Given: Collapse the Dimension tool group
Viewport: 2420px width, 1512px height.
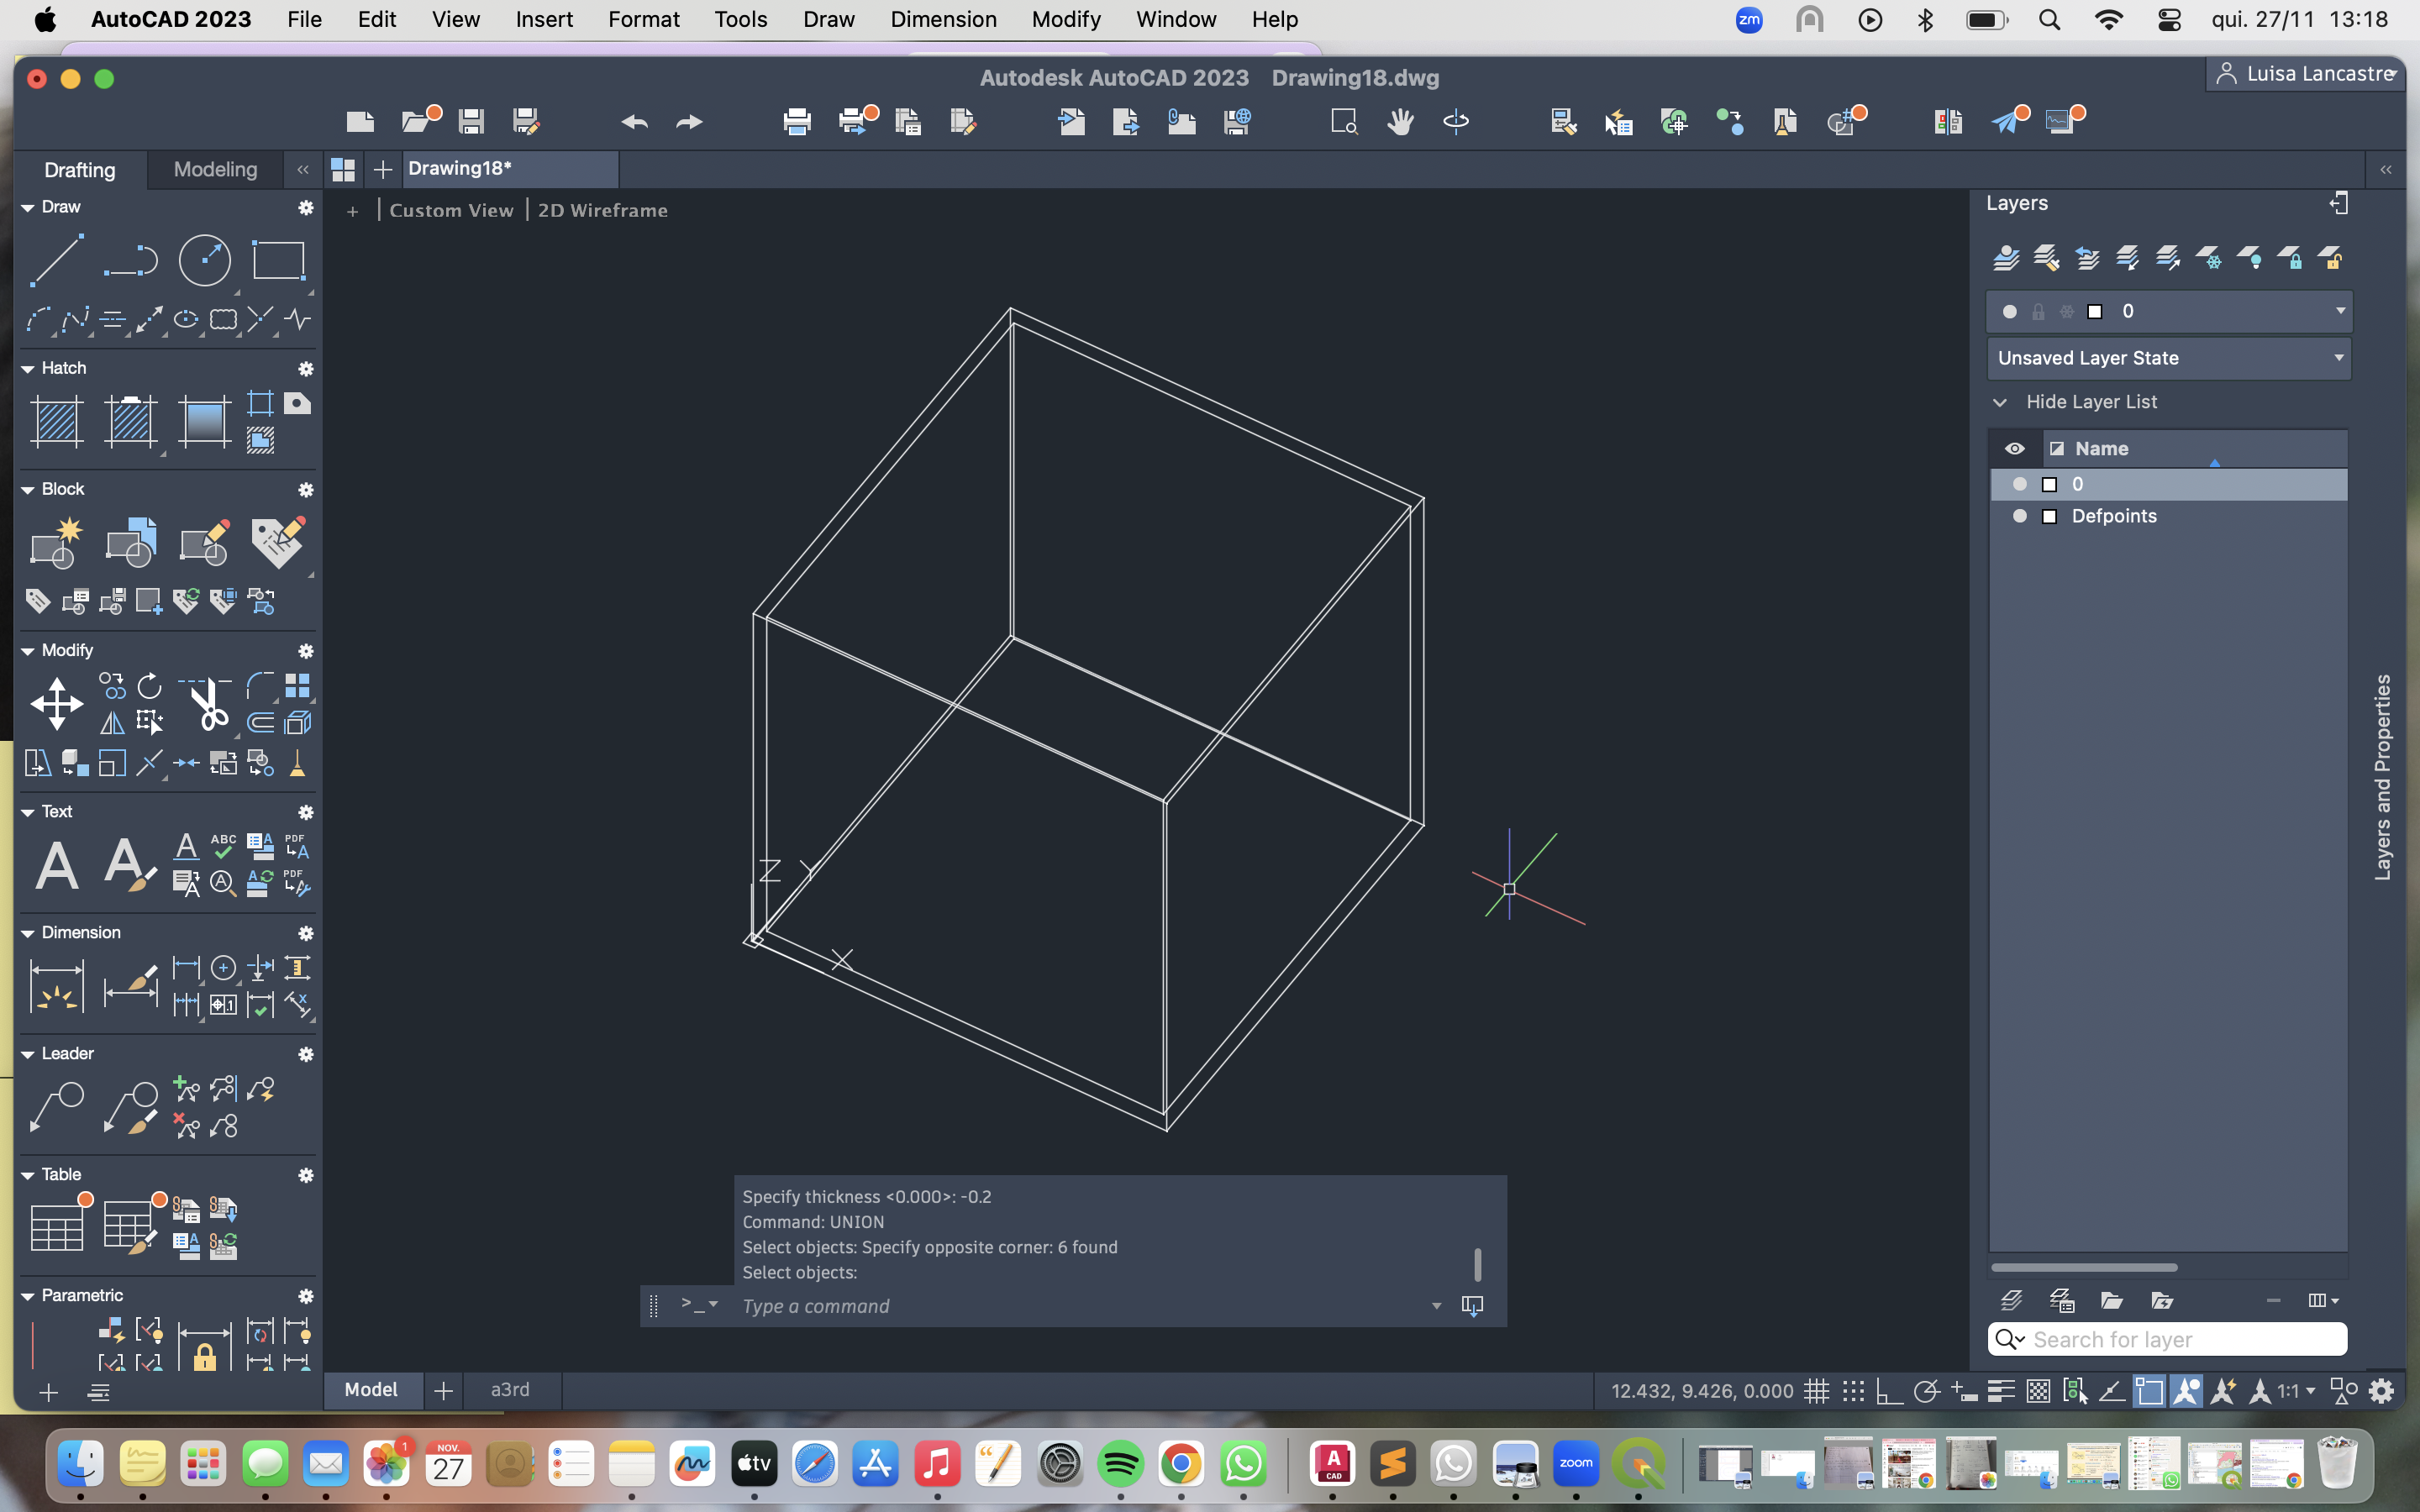Looking at the screenshot, I should coord(28,933).
